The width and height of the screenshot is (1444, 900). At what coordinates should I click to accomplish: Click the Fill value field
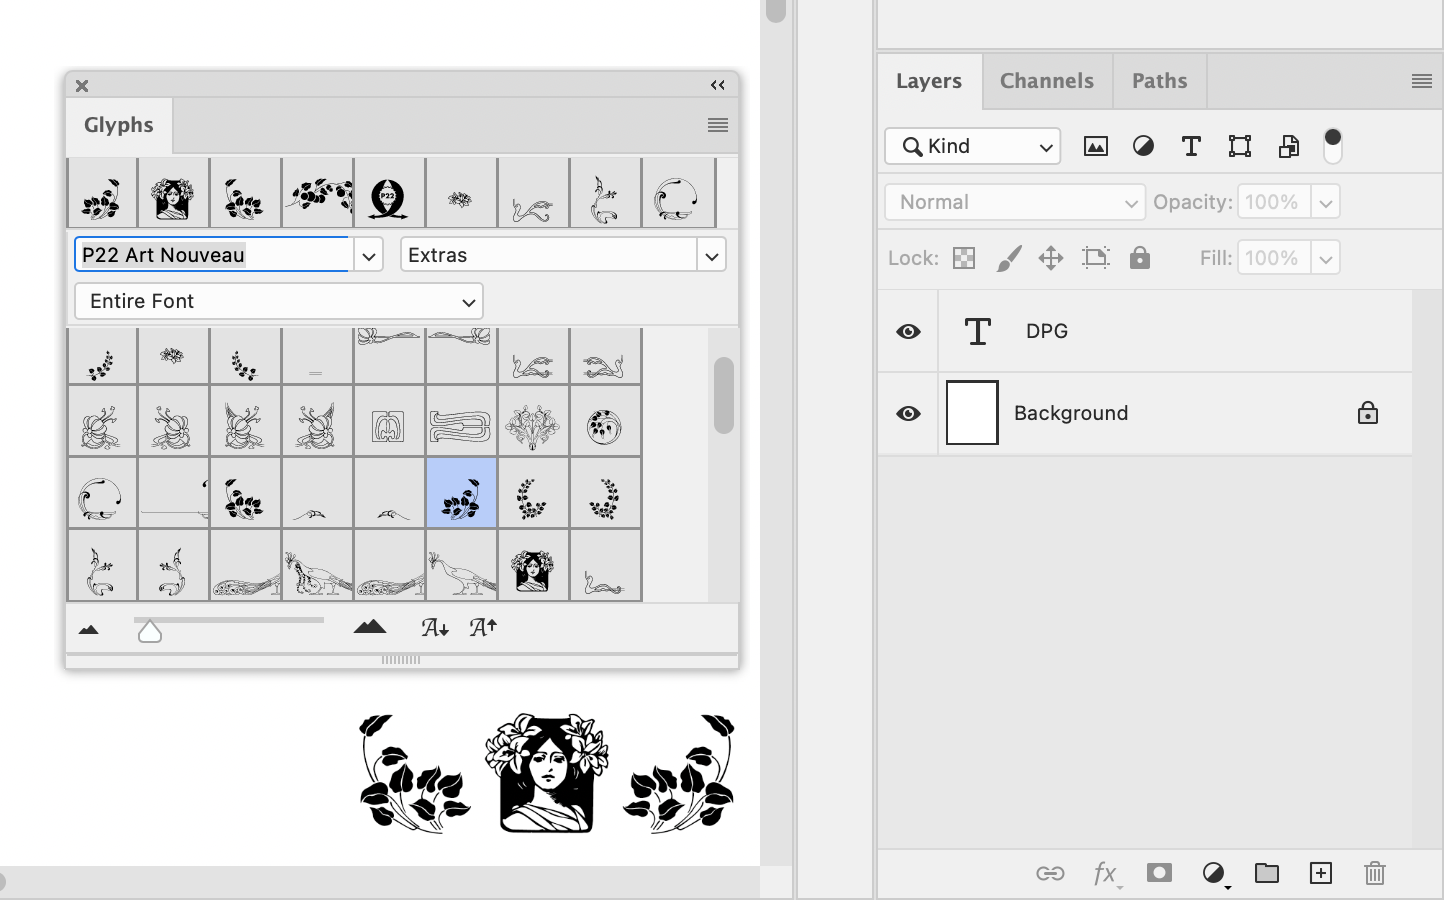(x=1274, y=258)
